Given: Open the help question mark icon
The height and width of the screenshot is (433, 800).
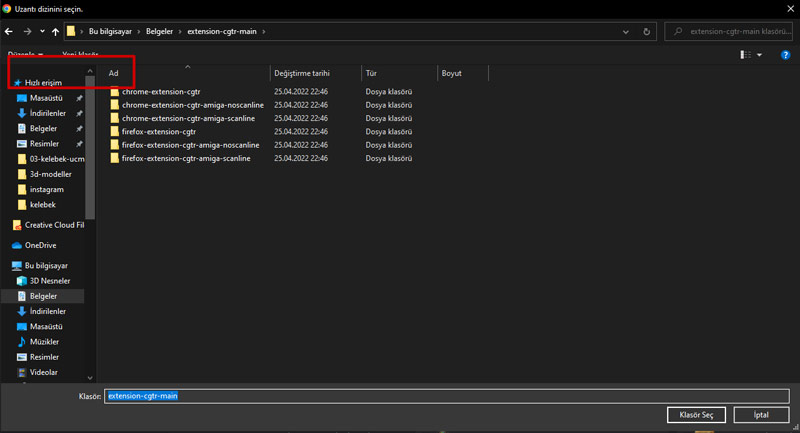Looking at the screenshot, I should point(785,55).
